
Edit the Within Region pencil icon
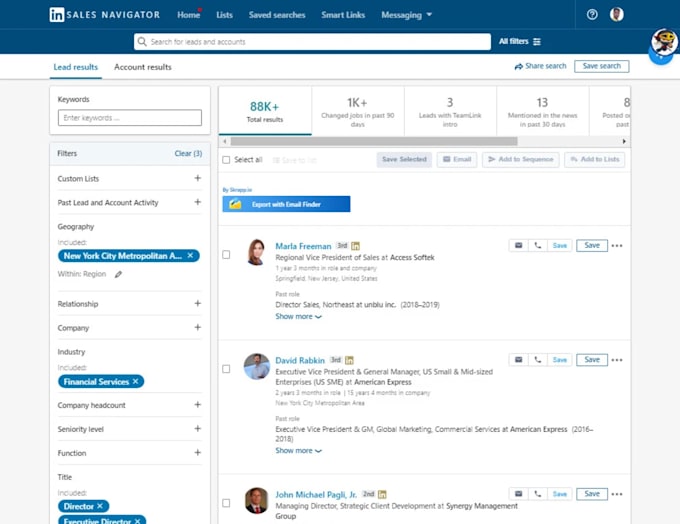coord(118,274)
